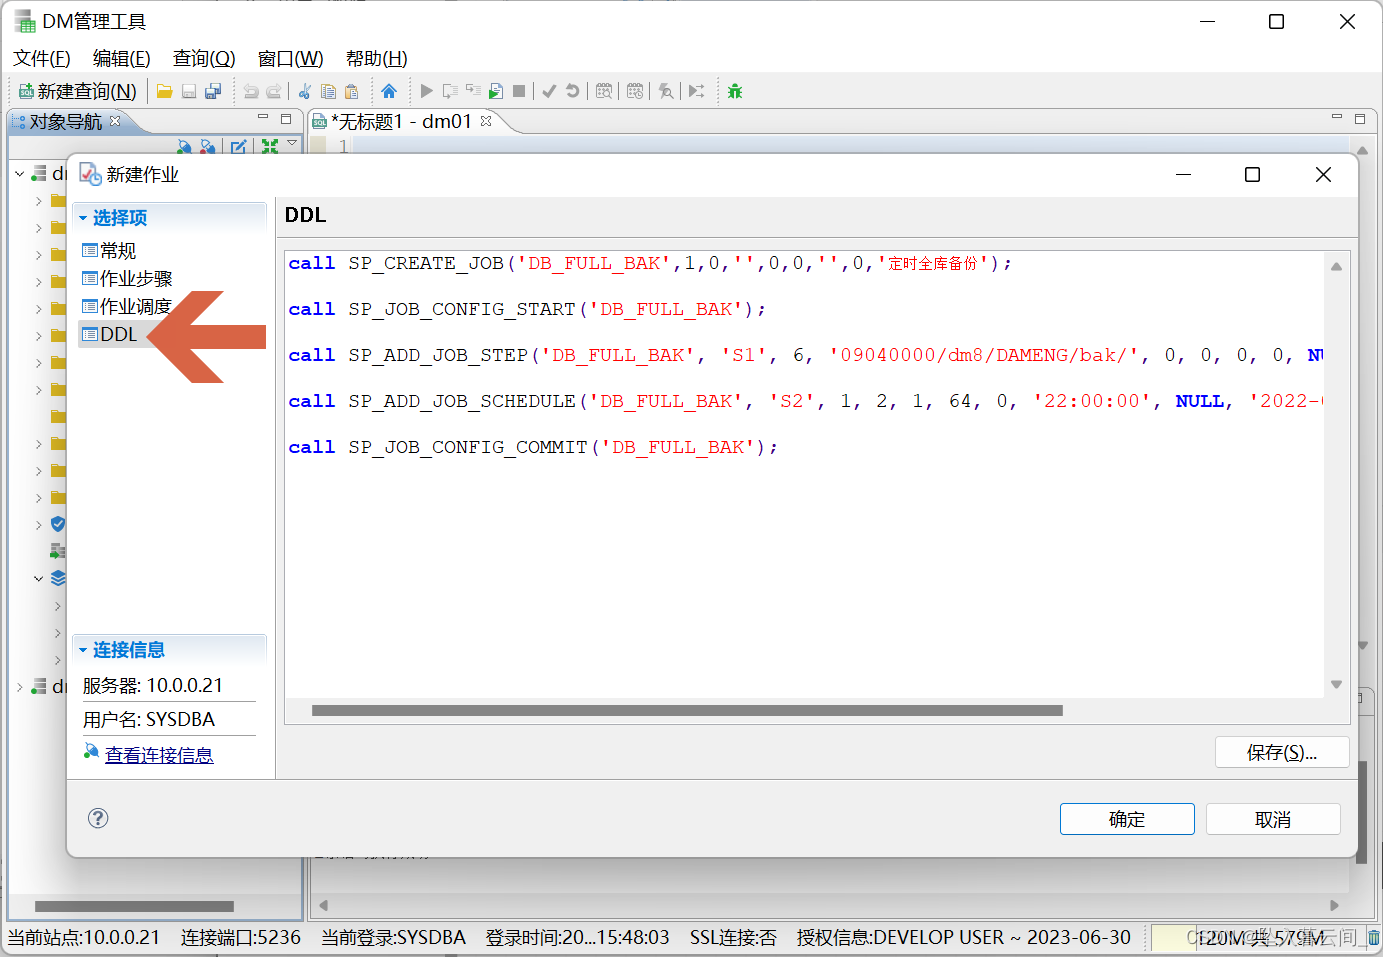Click the edit pencil icon in navigator

click(x=239, y=146)
